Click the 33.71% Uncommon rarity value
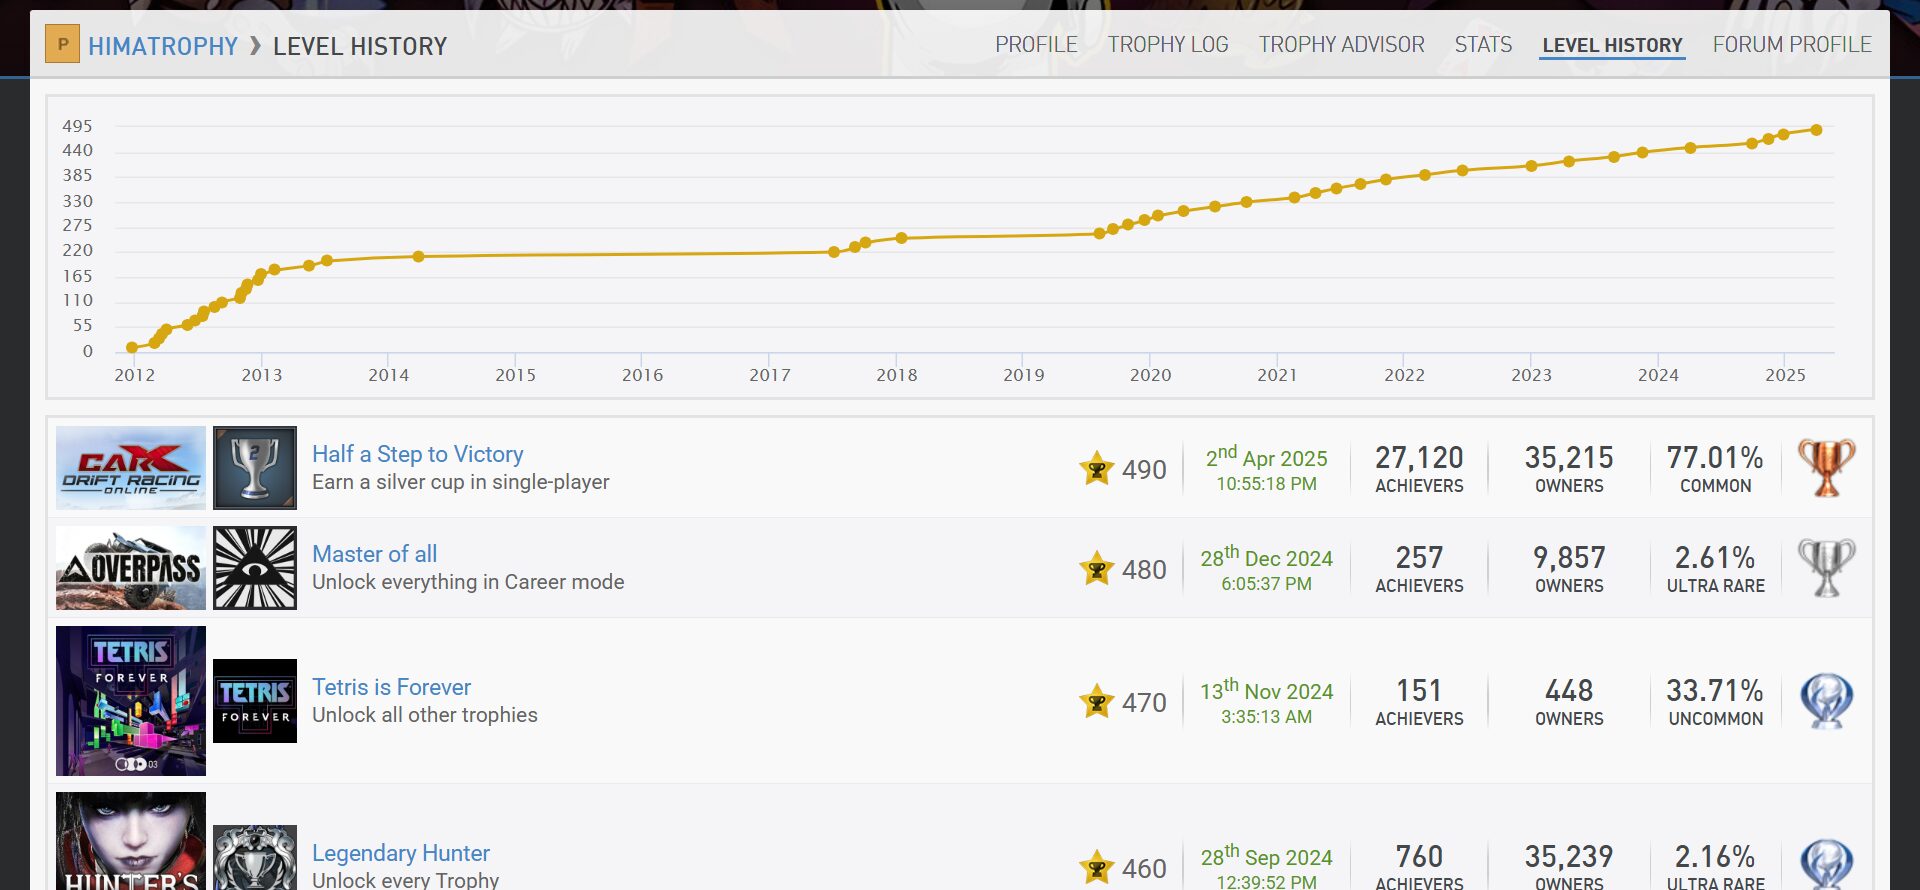The height and width of the screenshot is (890, 1920). point(1715,691)
